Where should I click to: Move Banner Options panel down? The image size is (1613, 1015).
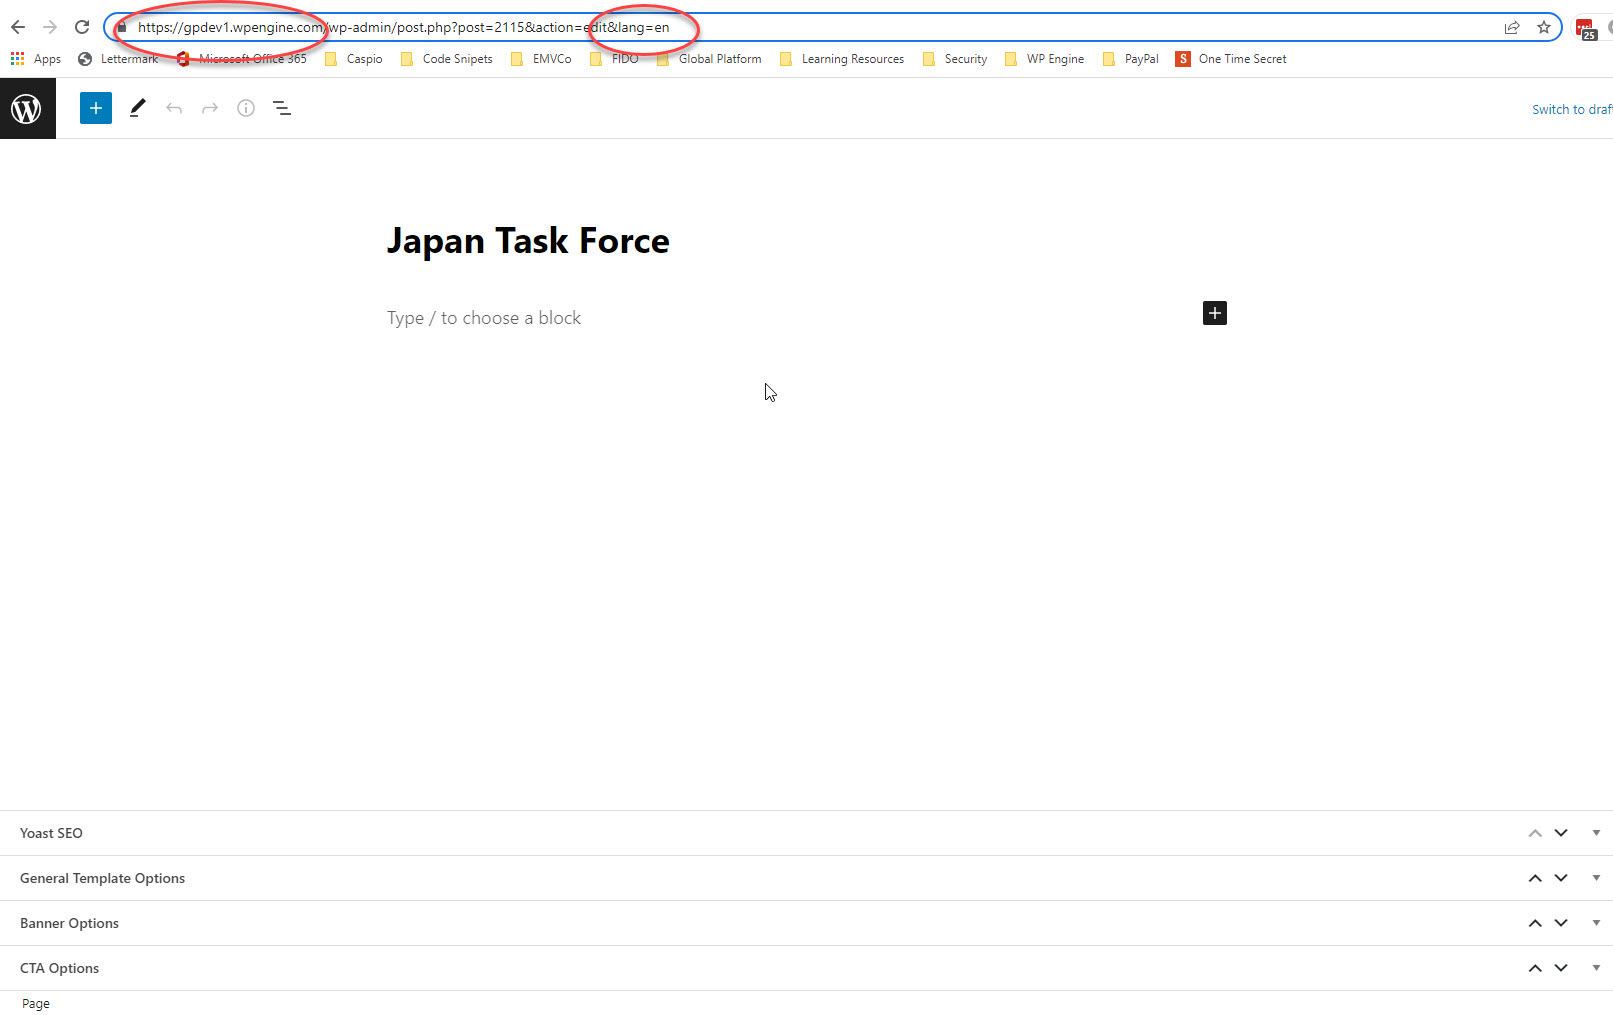click(x=1561, y=923)
